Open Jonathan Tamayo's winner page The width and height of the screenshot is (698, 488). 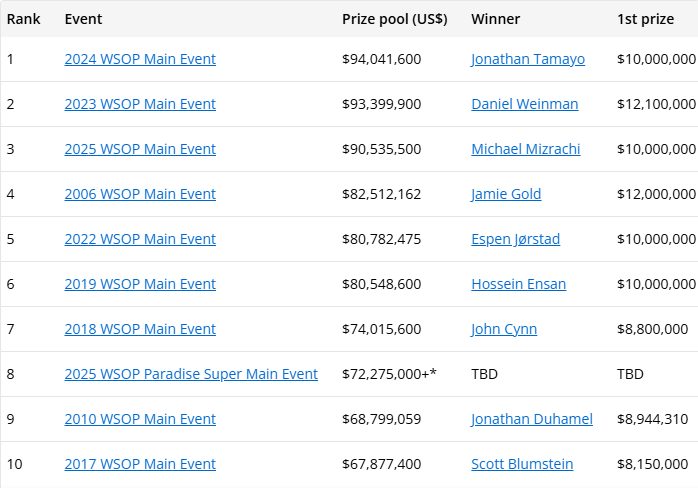(x=528, y=59)
